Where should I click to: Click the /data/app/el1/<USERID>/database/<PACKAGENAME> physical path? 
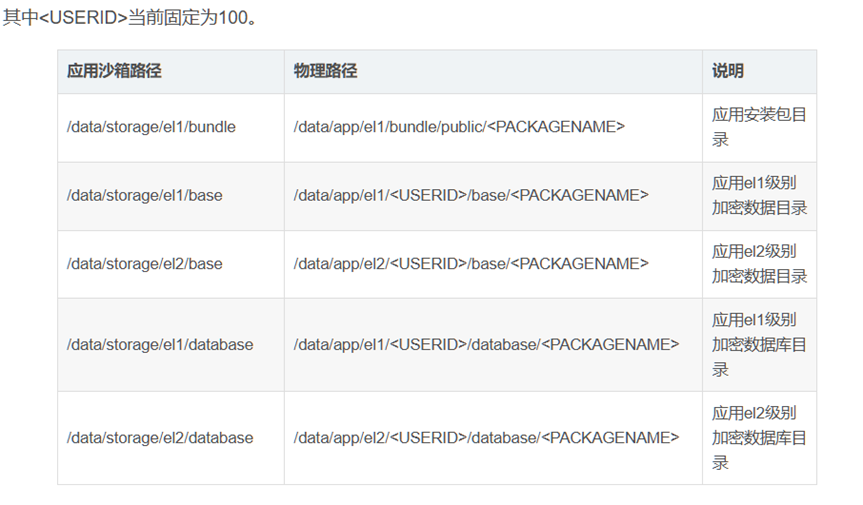(487, 345)
